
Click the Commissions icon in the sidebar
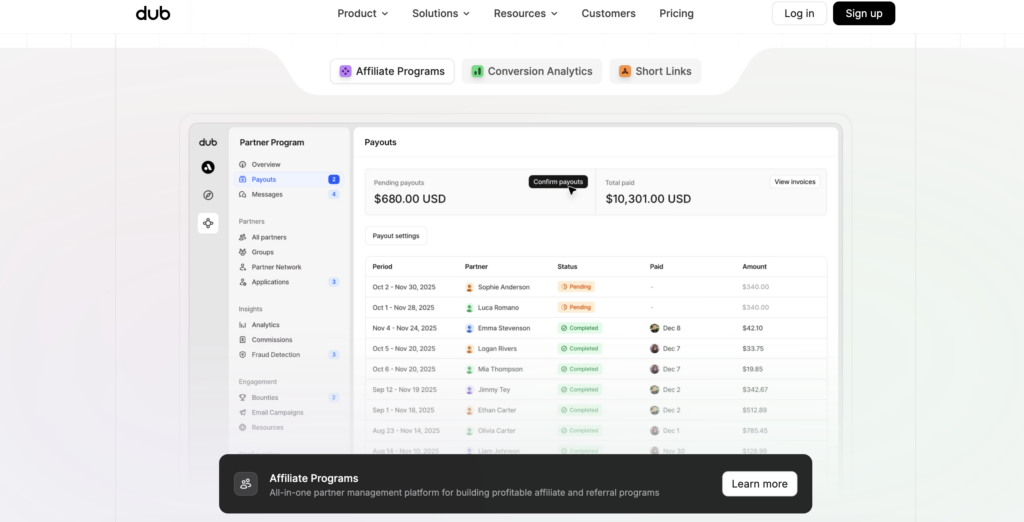pos(242,340)
